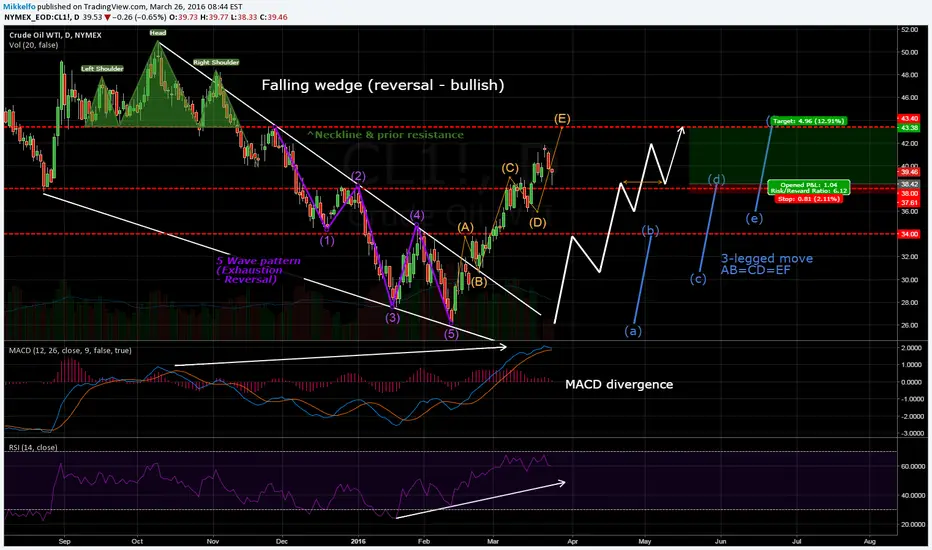Click the O:39.73 open value
932x550 pixels.
point(185,17)
